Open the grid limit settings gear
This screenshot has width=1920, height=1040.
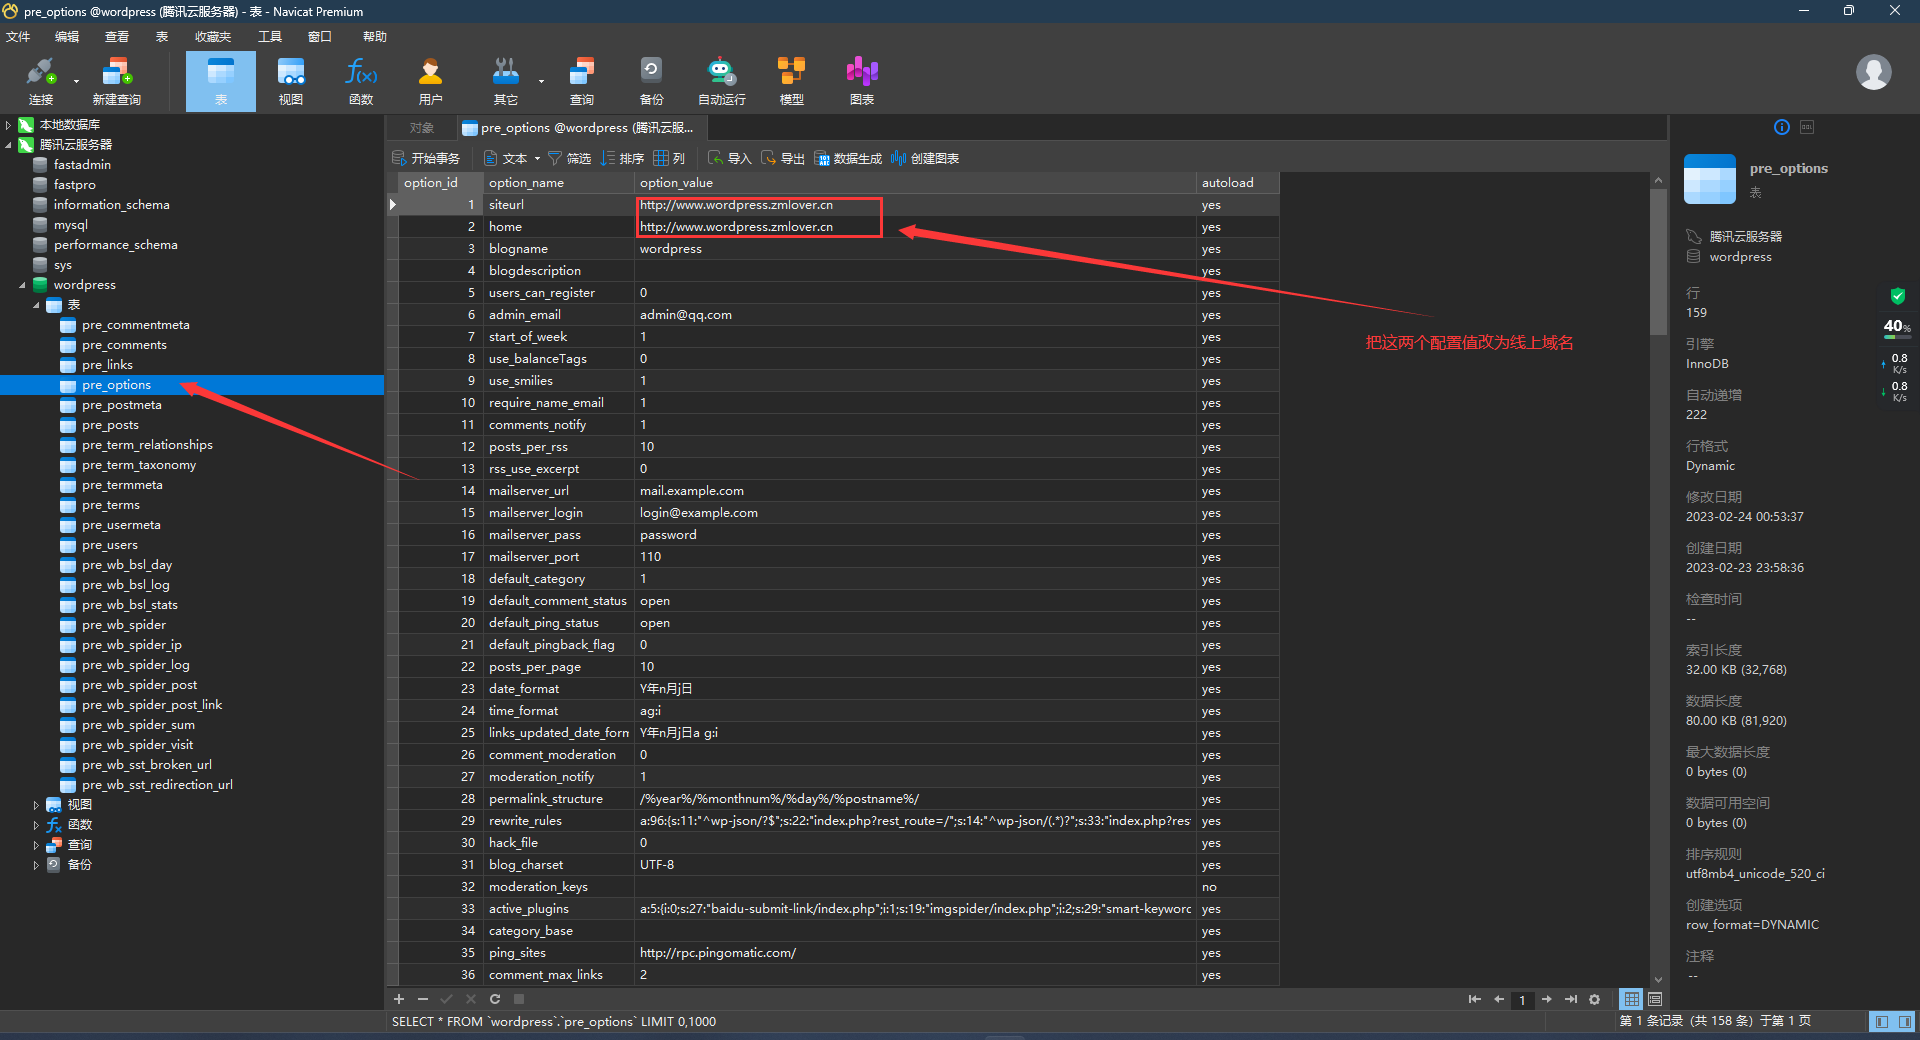click(1594, 999)
